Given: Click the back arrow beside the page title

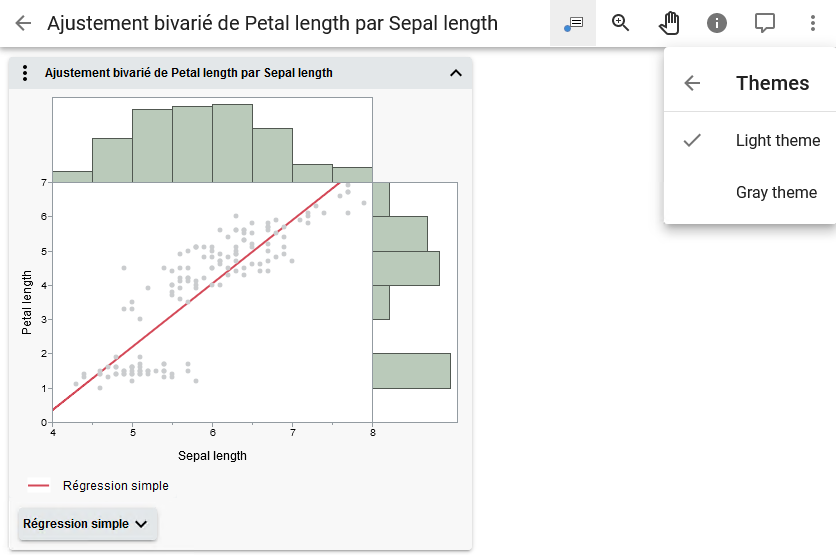Looking at the screenshot, I should click(x=23, y=23).
